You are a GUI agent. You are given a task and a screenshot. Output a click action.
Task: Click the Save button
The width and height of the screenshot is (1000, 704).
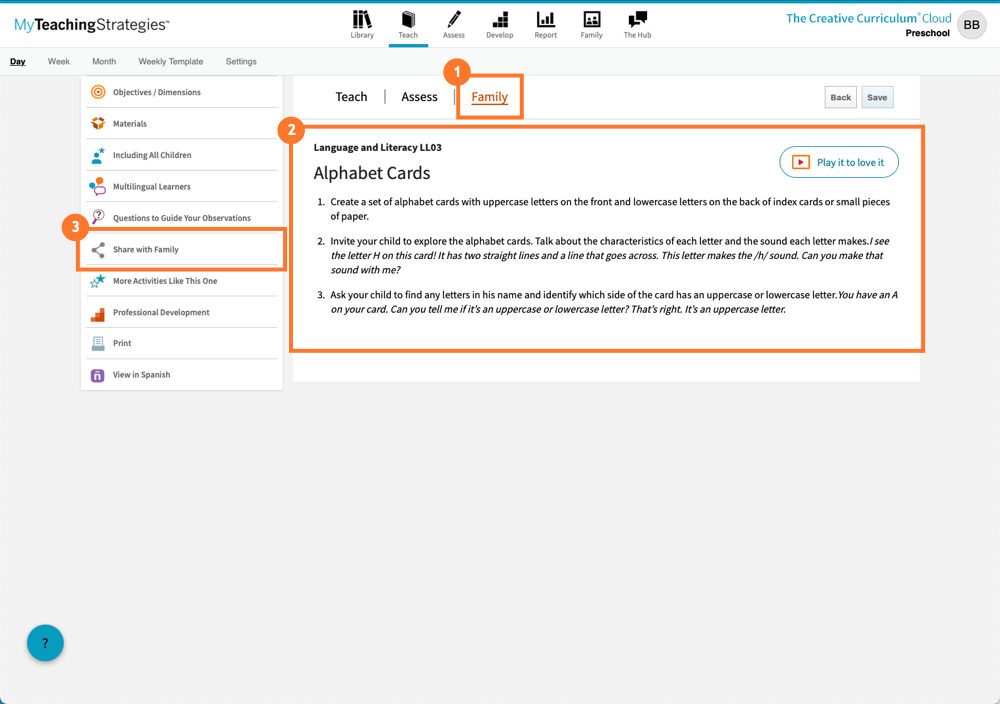pyautogui.click(x=877, y=97)
